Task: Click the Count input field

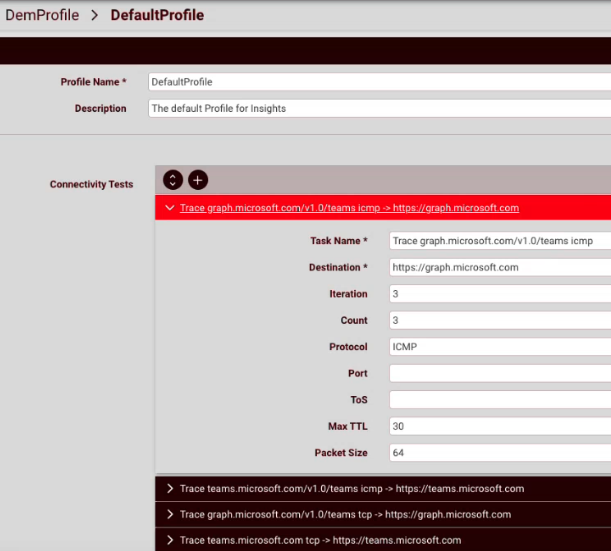Action: [x=499, y=321]
